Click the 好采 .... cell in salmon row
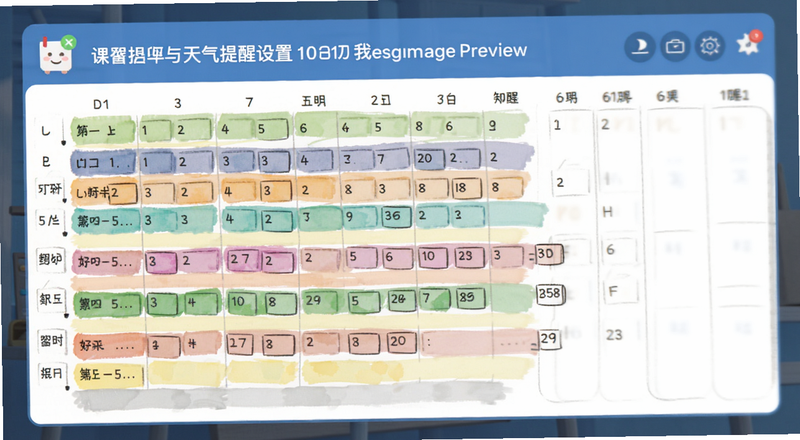This screenshot has height=440, width=800. 109,345
